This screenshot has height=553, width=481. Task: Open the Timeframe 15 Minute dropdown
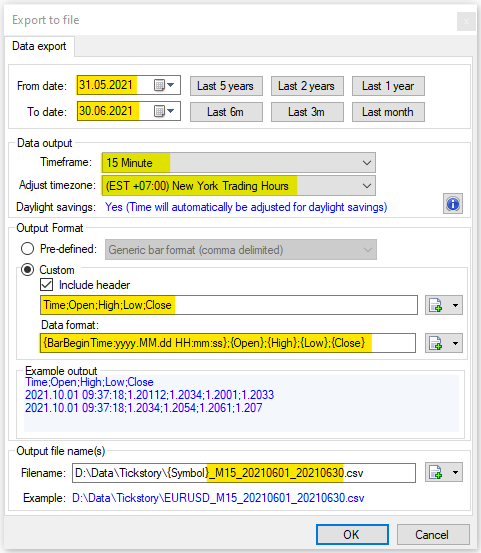point(238,163)
